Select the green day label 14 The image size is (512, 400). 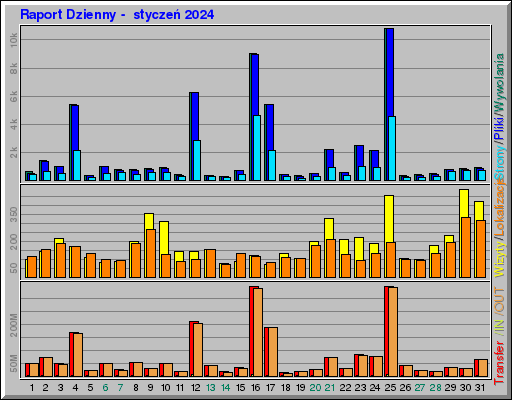pyautogui.click(x=226, y=388)
